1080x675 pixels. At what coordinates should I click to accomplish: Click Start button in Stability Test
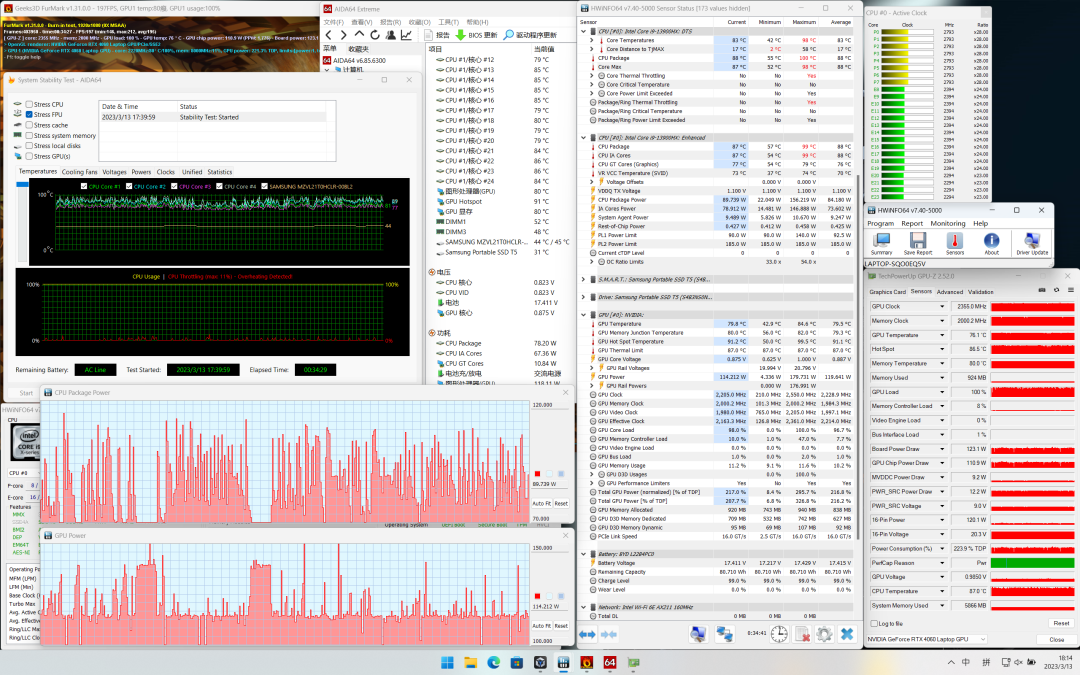pyautogui.click(x=26, y=393)
